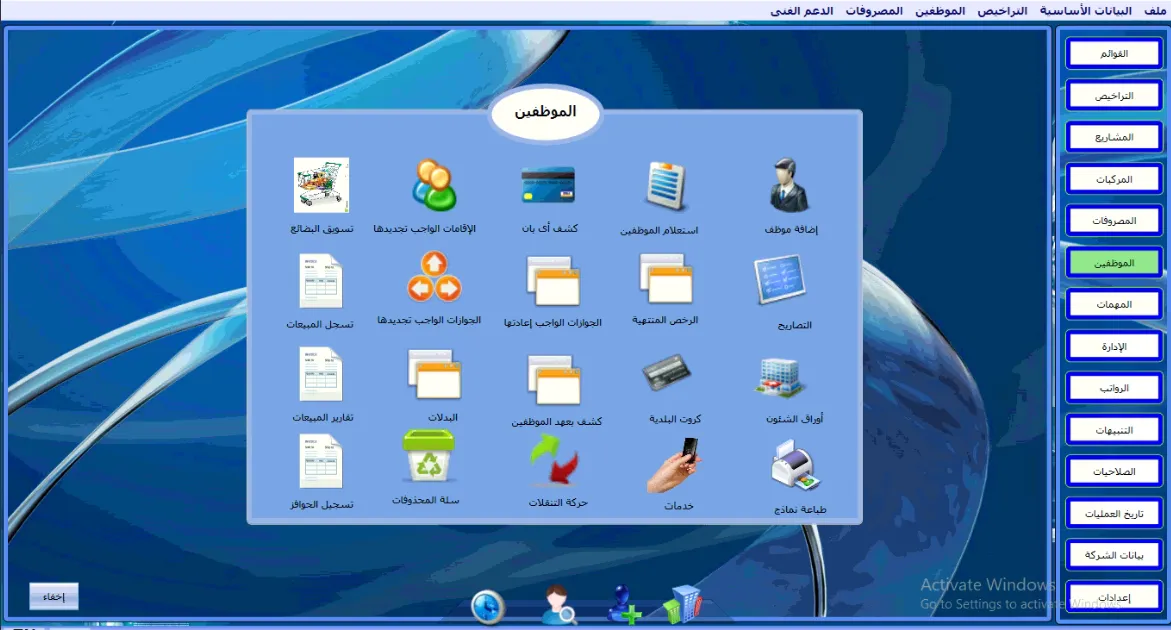Click the الصلاحيات sidebar button
The image size is (1171, 630).
click(x=1113, y=472)
